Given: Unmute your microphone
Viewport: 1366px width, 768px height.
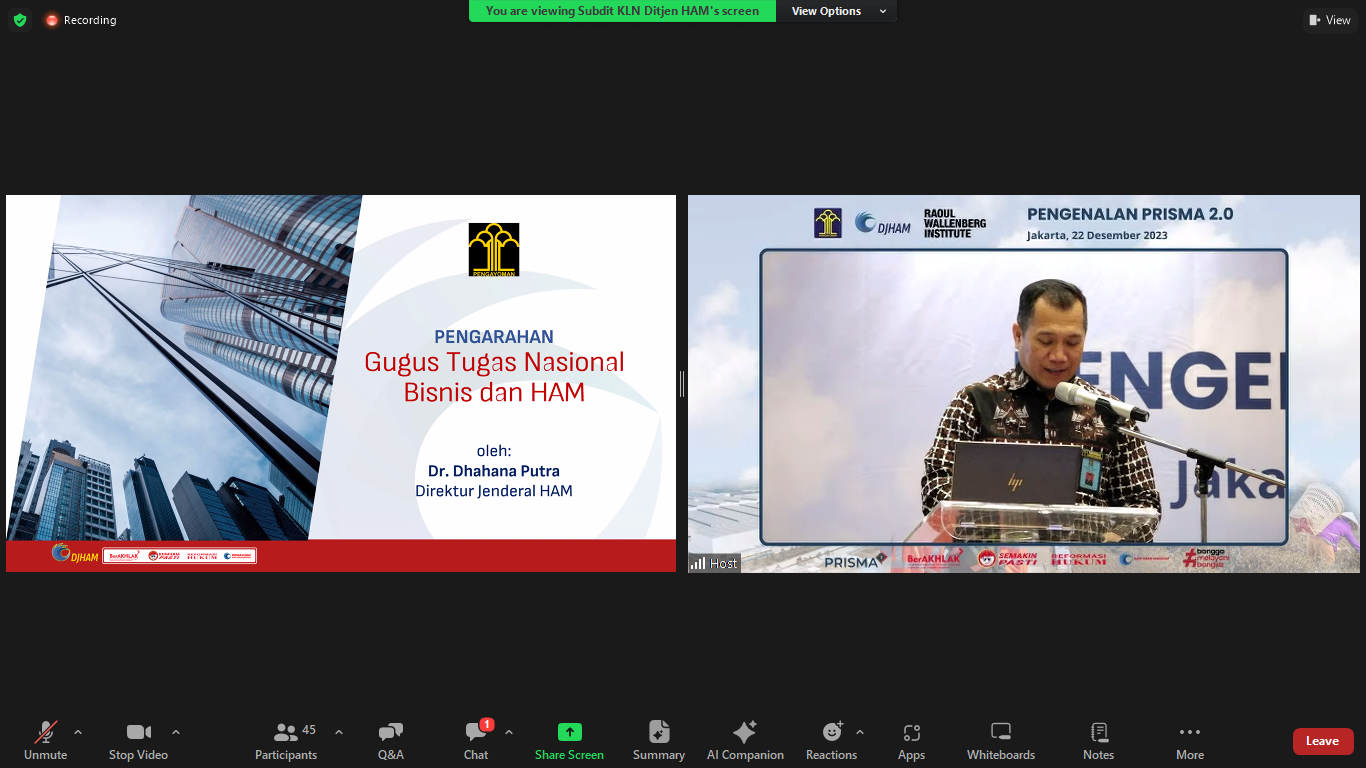Looking at the screenshot, I should pos(44,740).
